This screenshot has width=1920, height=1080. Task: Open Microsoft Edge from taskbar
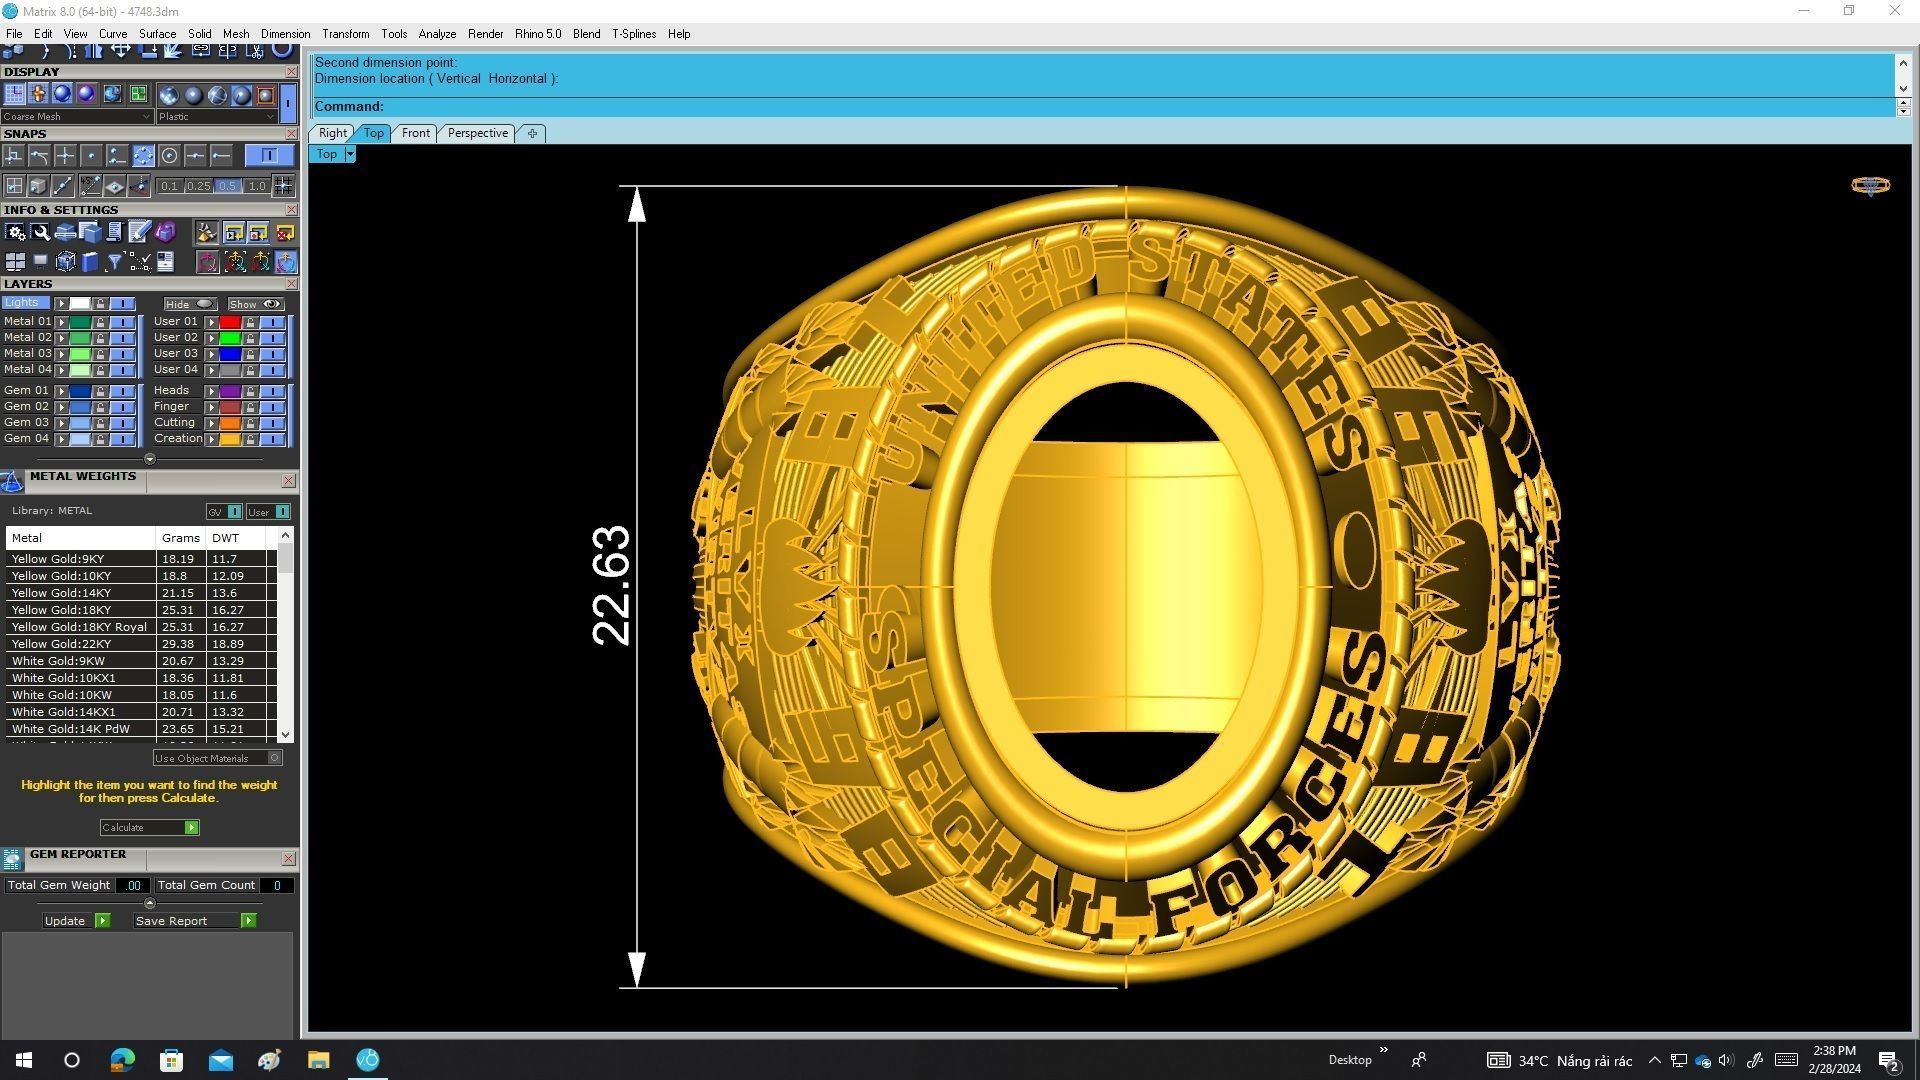pos(122,1060)
